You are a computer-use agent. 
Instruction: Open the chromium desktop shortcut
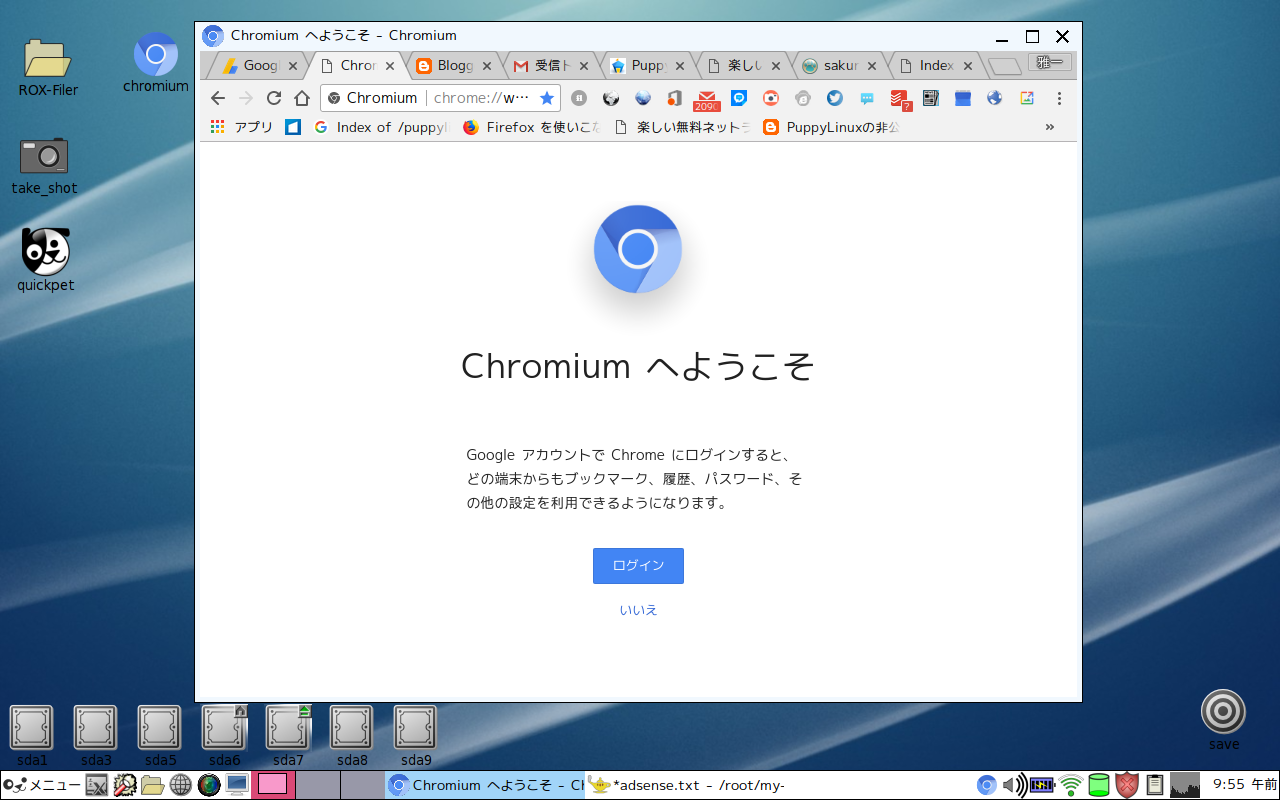pyautogui.click(x=156, y=63)
